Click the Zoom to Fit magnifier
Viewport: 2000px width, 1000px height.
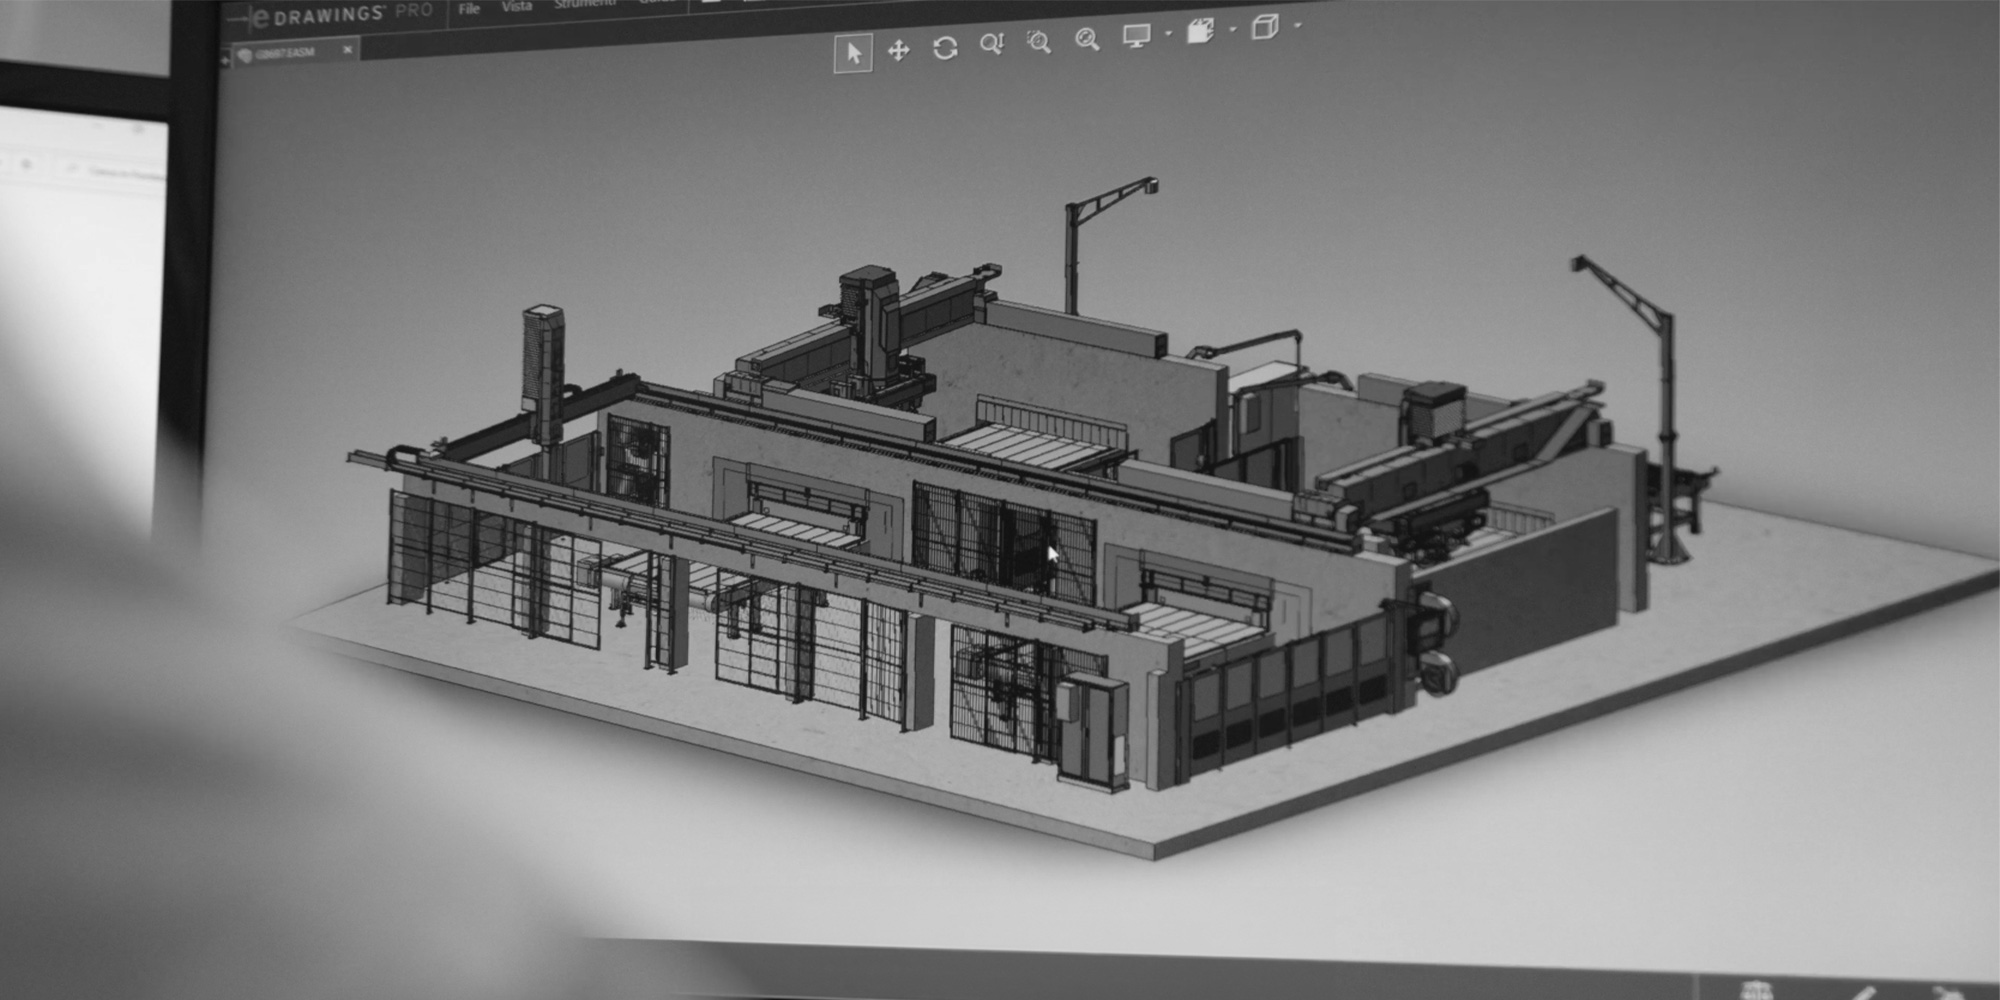click(x=1087, y=39)
